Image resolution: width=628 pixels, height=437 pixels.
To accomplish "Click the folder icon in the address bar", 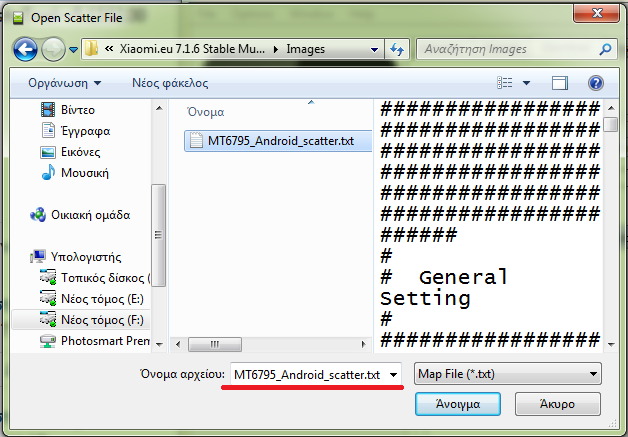I will click(x=92, y=49).
